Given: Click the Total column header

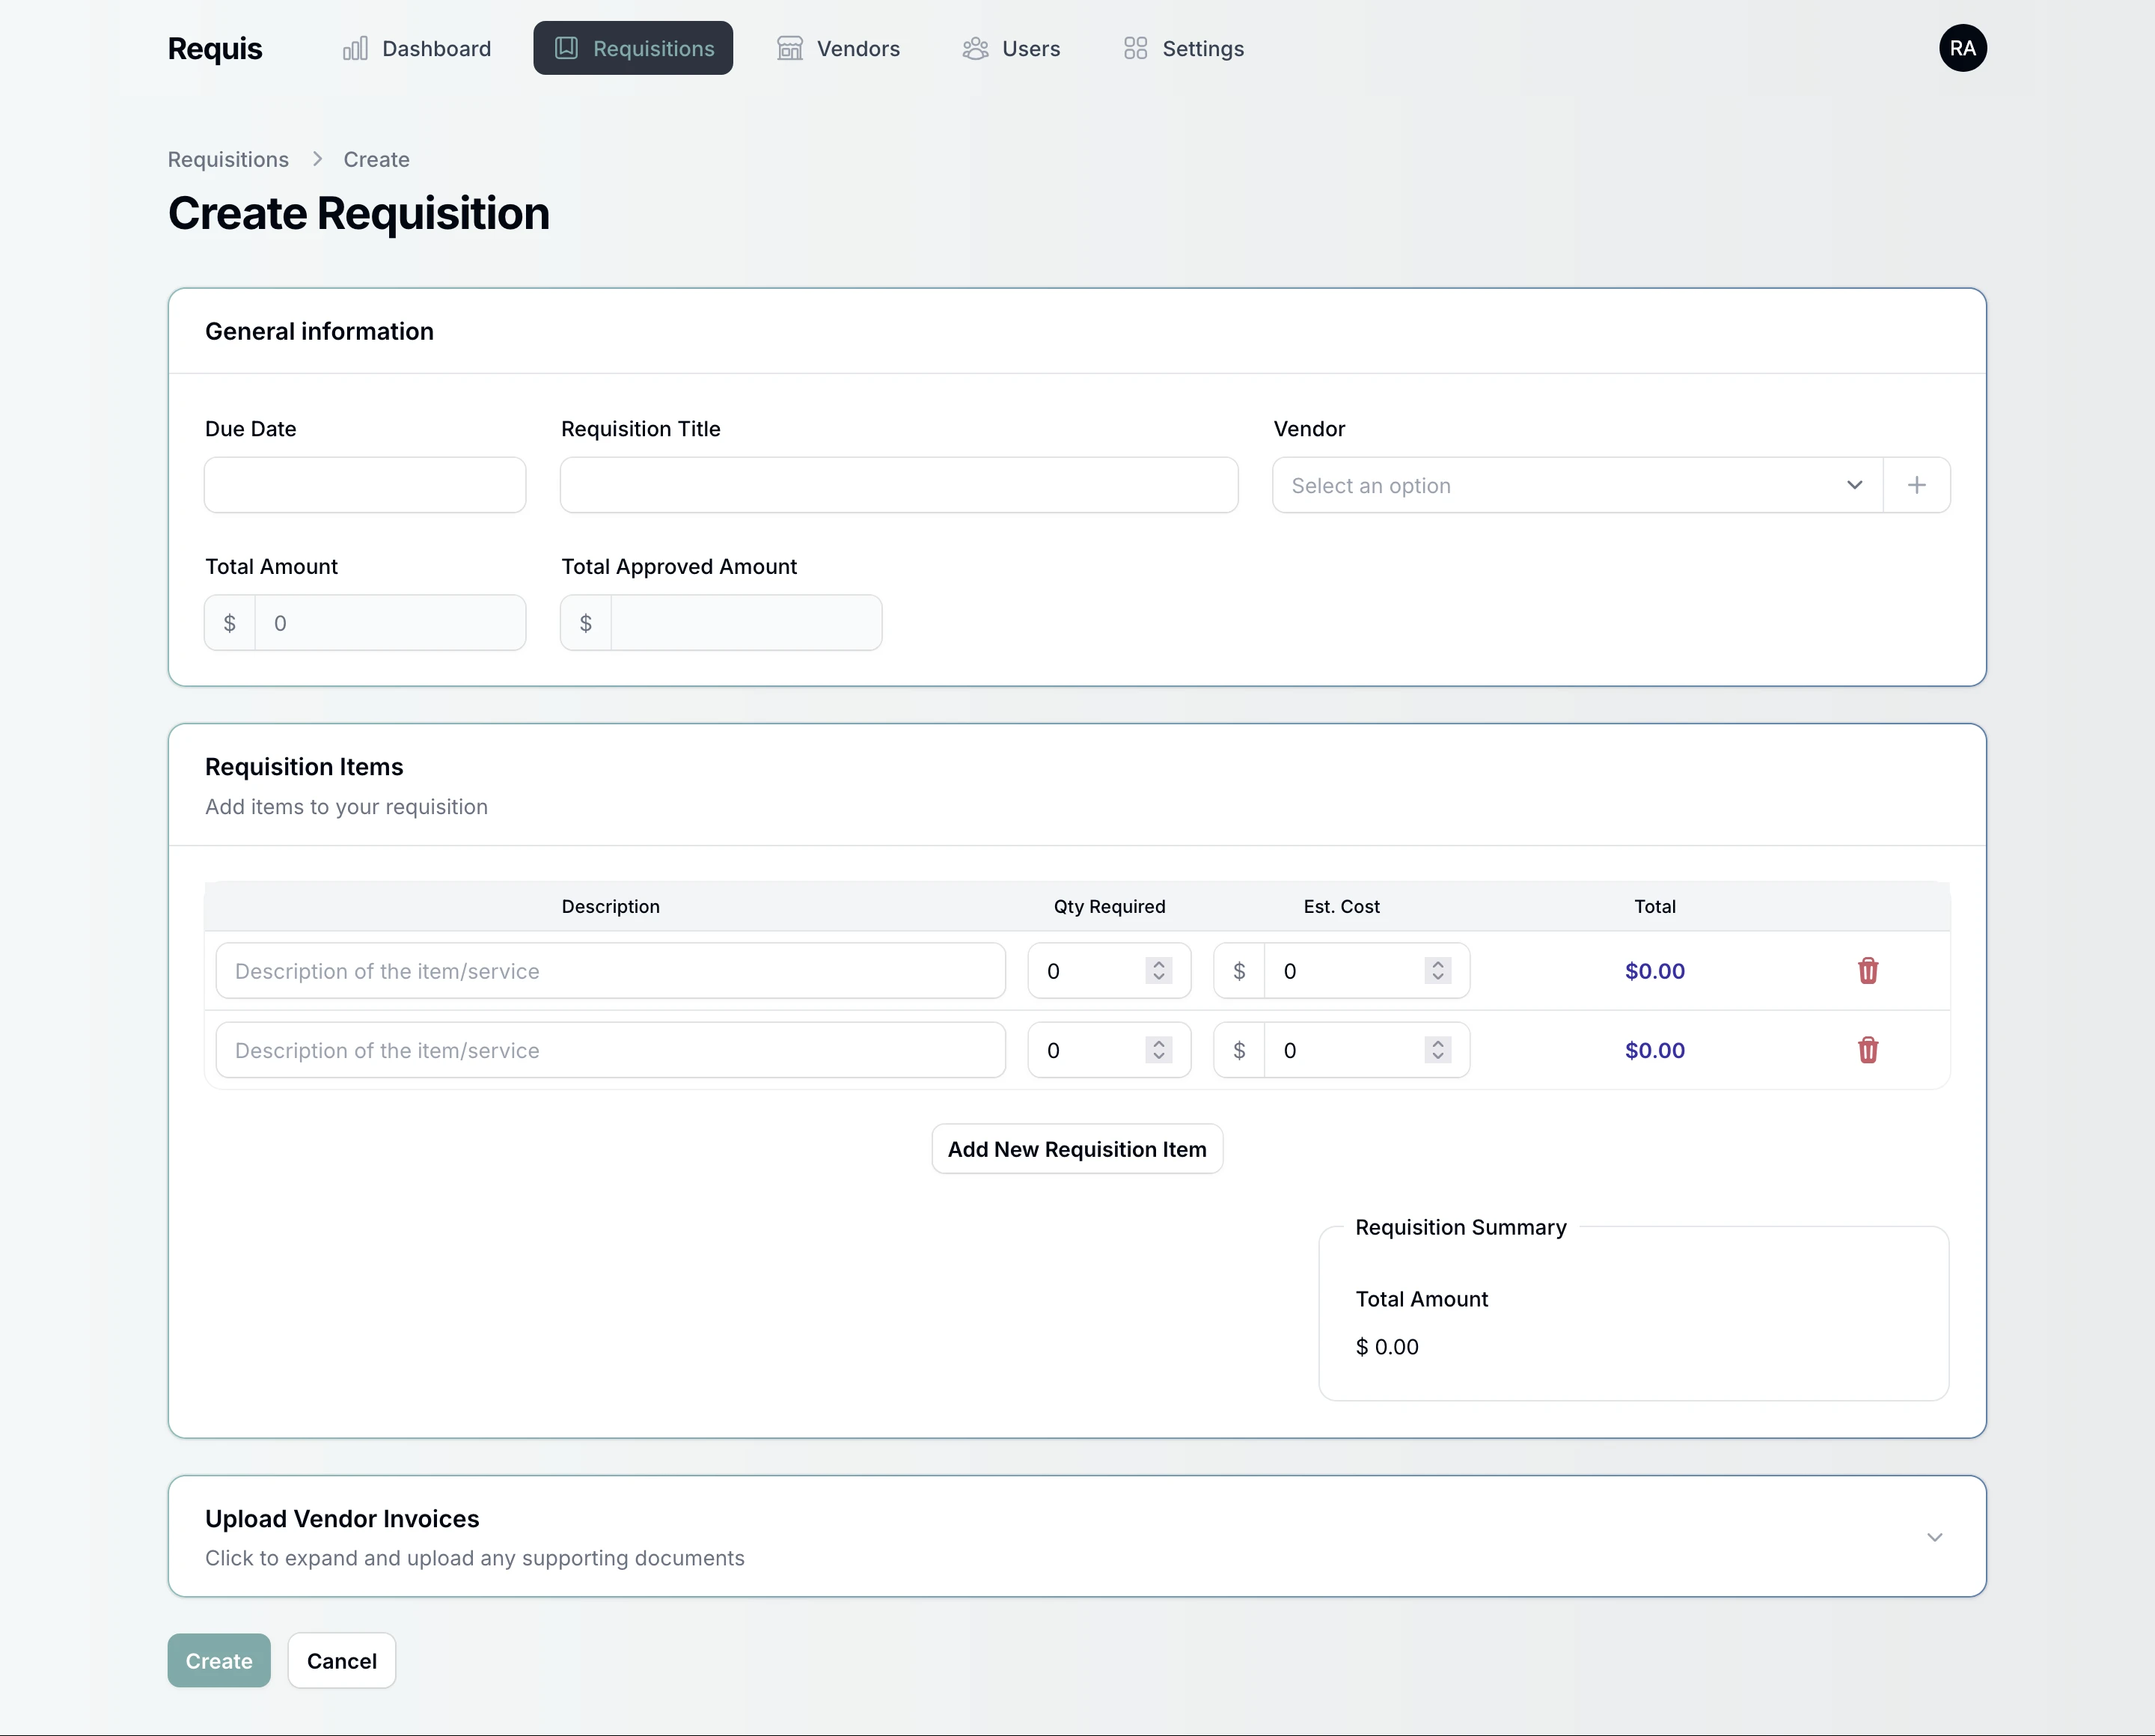Looking at the screenshot, I should pyautogui.click(x=1654, y=906).
